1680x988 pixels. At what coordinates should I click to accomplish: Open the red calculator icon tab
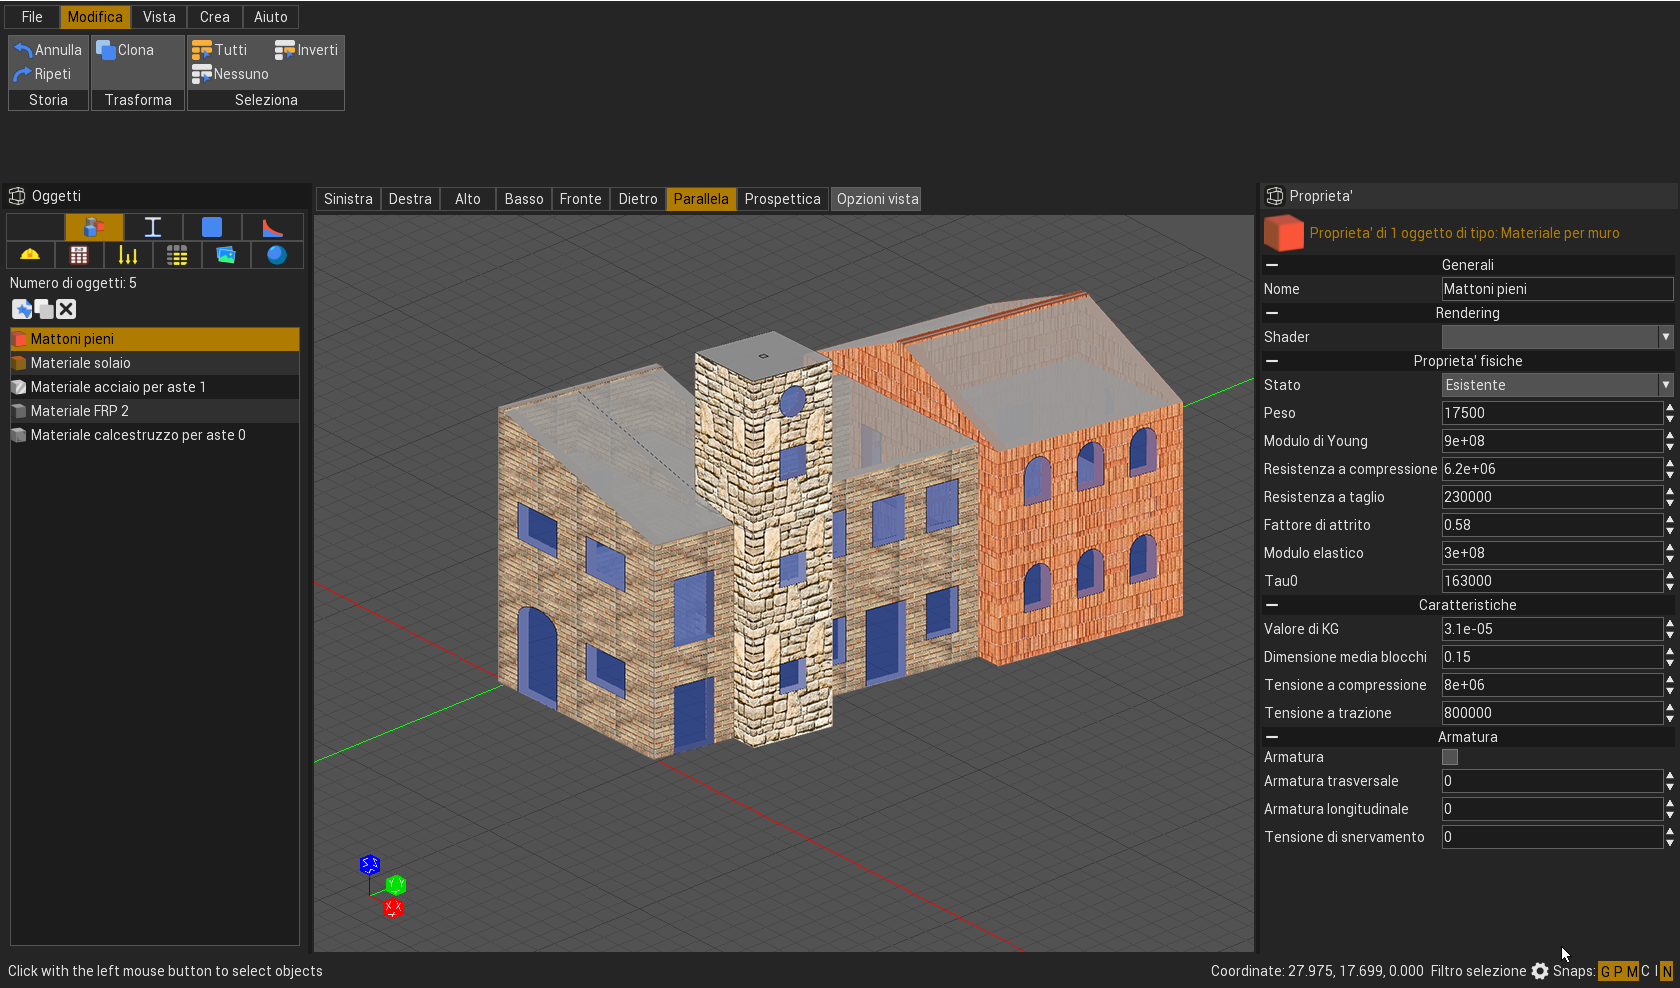click(79, 255)
